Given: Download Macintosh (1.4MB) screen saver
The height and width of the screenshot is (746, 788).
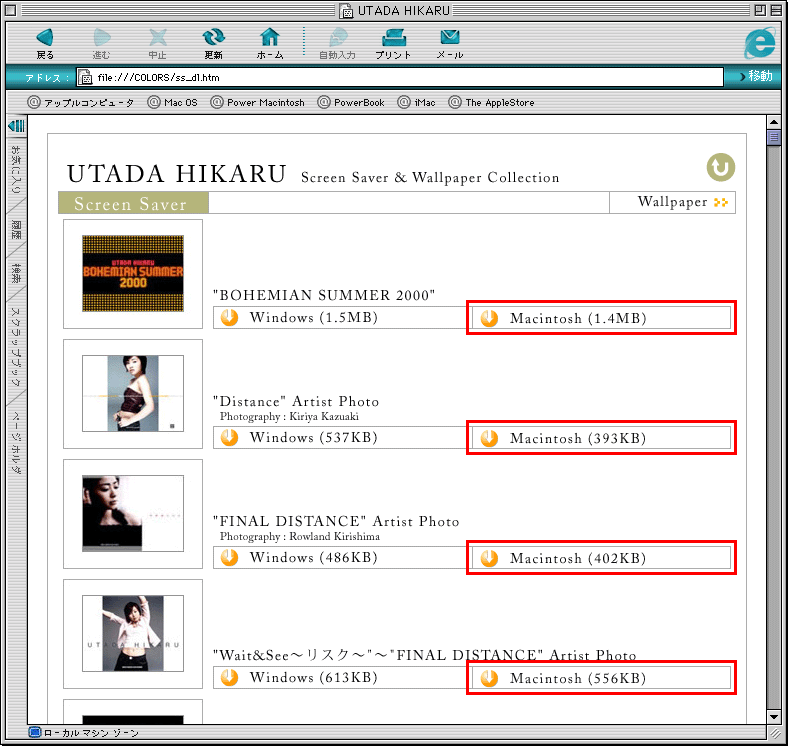Looking at the screenshot, I should (601, 318).
